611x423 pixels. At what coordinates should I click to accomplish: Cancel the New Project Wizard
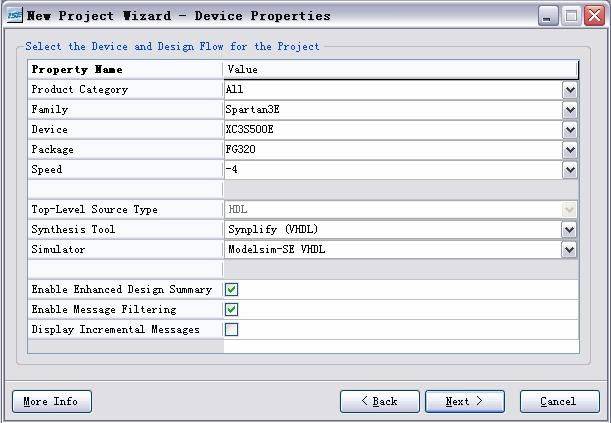pyautogui.click(x=560, y=402)
